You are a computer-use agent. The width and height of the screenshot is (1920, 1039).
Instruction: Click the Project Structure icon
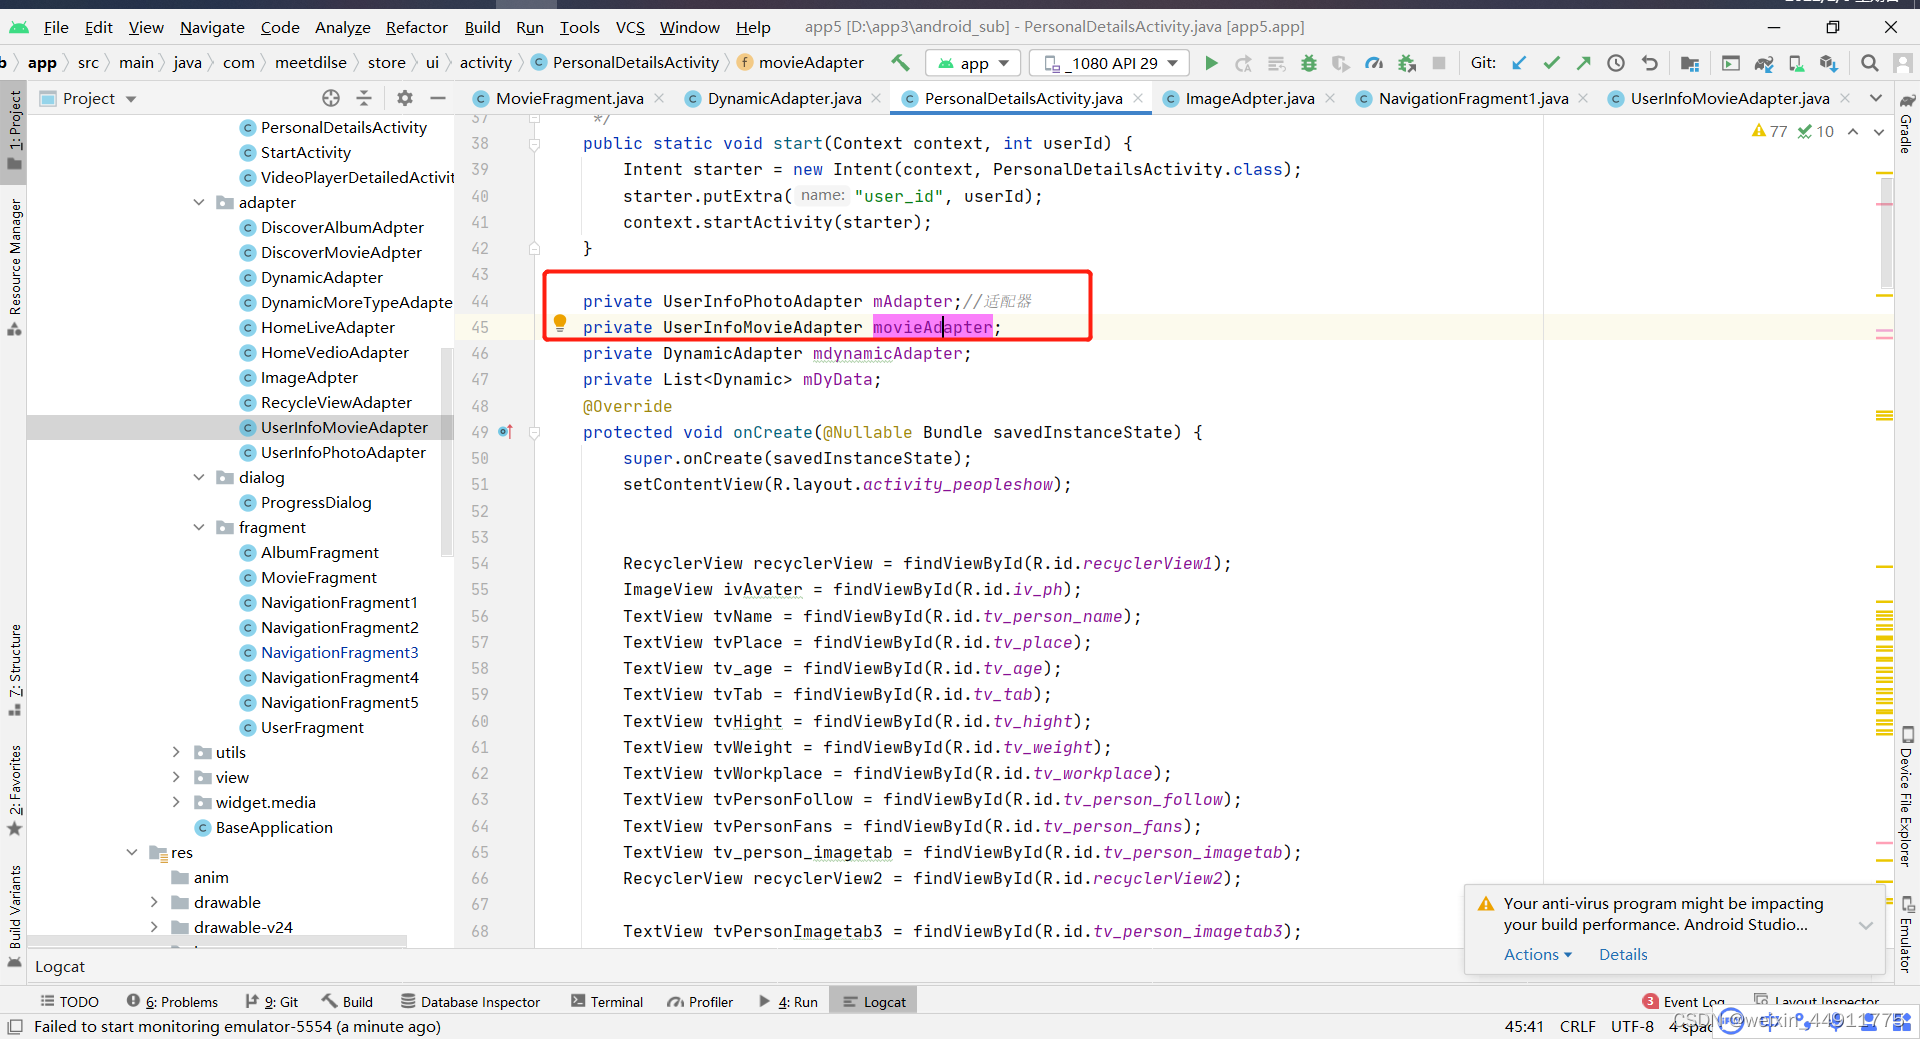pos(1690,63)
